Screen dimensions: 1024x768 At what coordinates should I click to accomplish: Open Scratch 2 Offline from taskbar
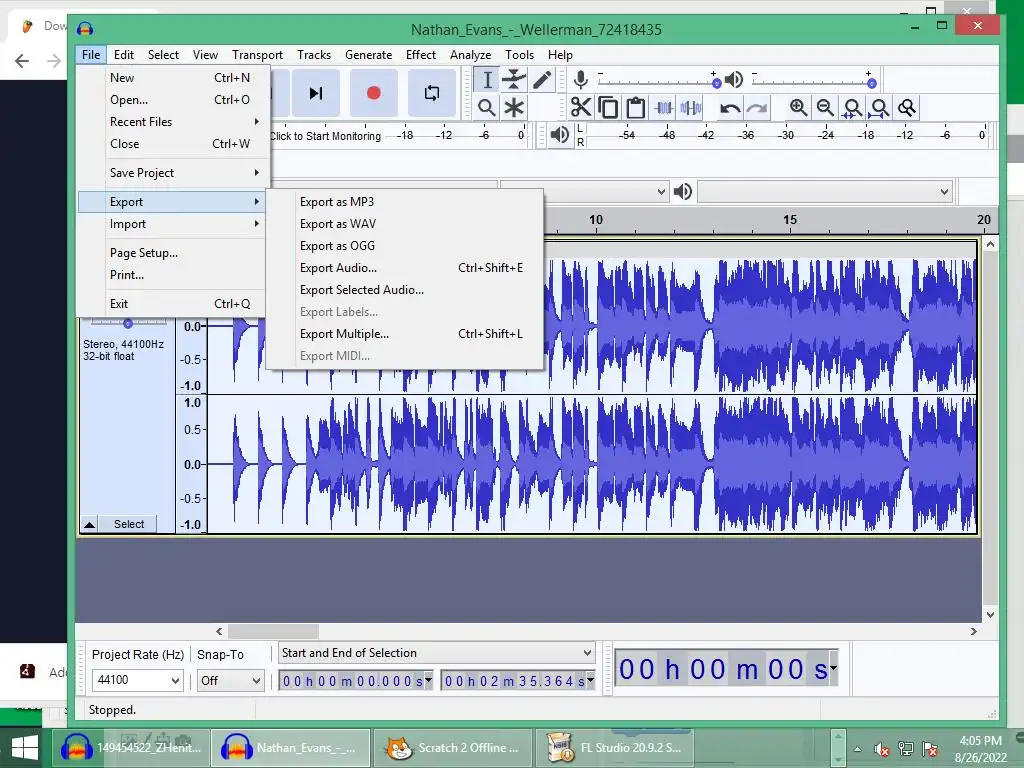click(x=453, y=748)
